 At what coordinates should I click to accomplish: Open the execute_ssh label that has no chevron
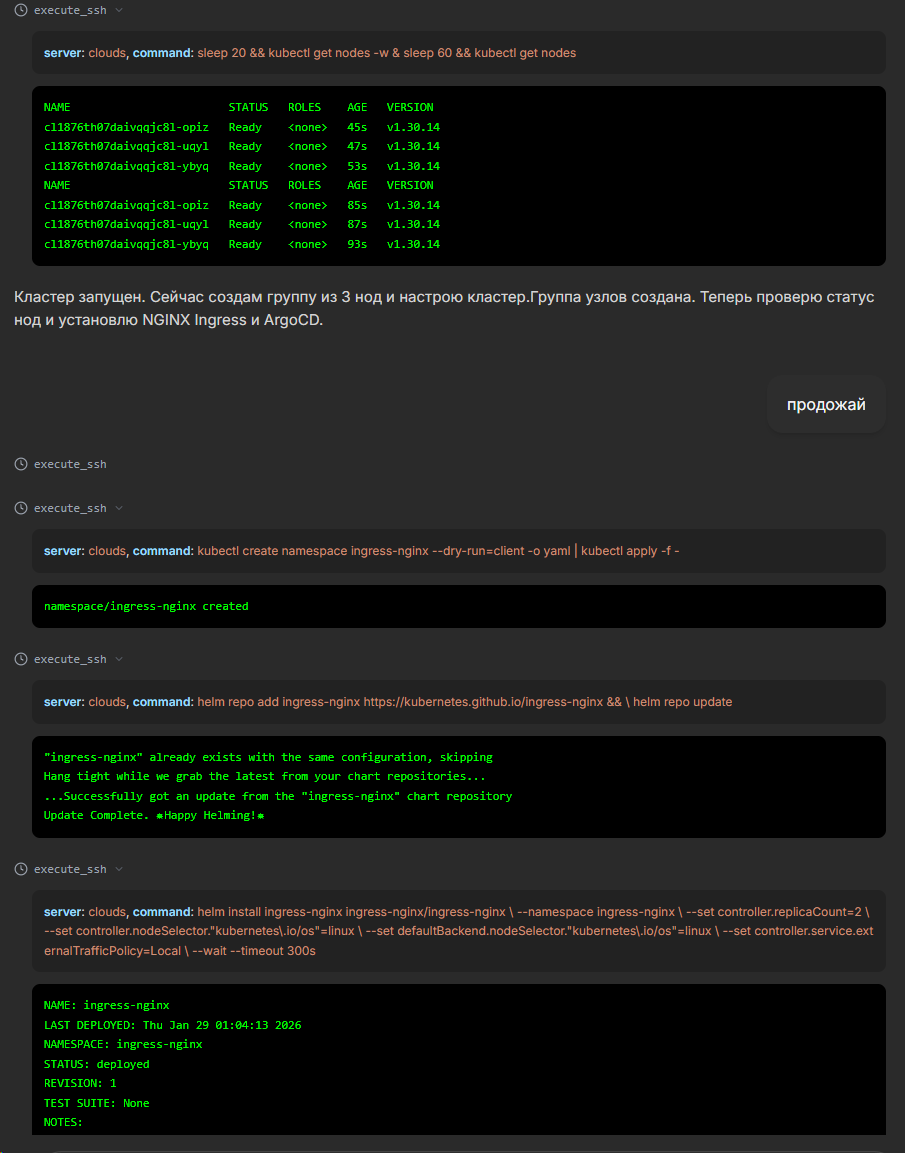[x=70, y=464]
